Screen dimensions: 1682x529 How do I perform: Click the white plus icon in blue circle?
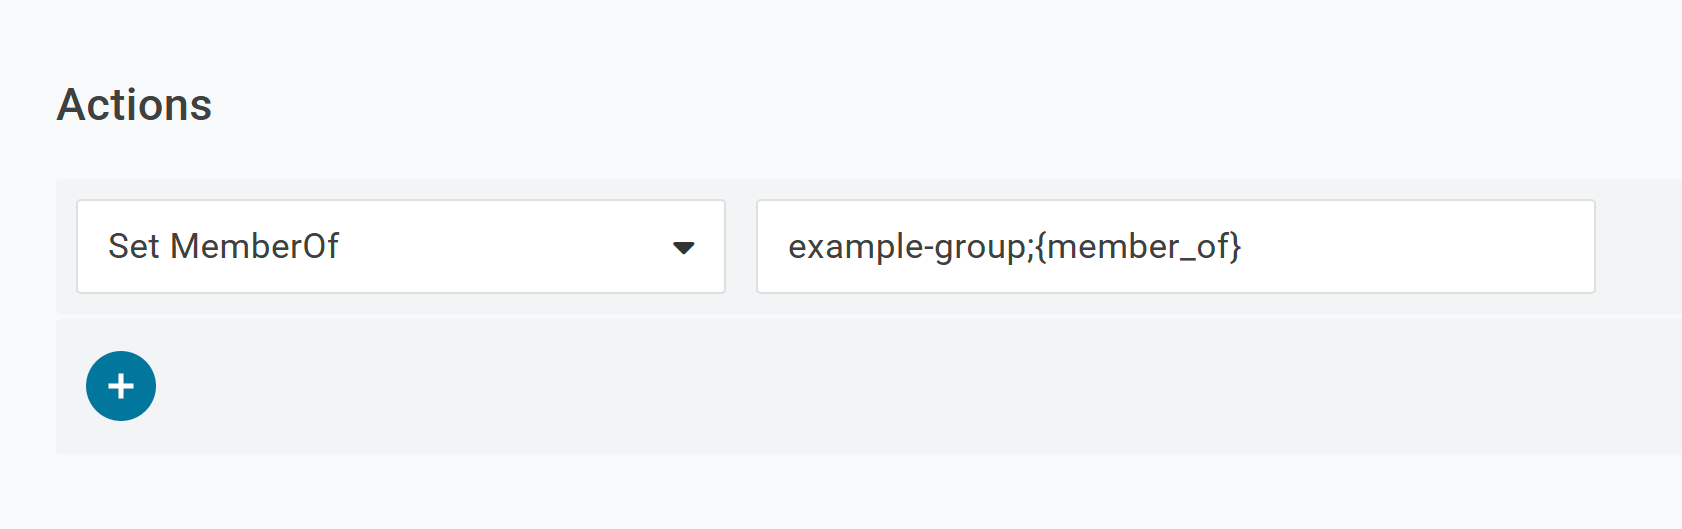point(121,386)
